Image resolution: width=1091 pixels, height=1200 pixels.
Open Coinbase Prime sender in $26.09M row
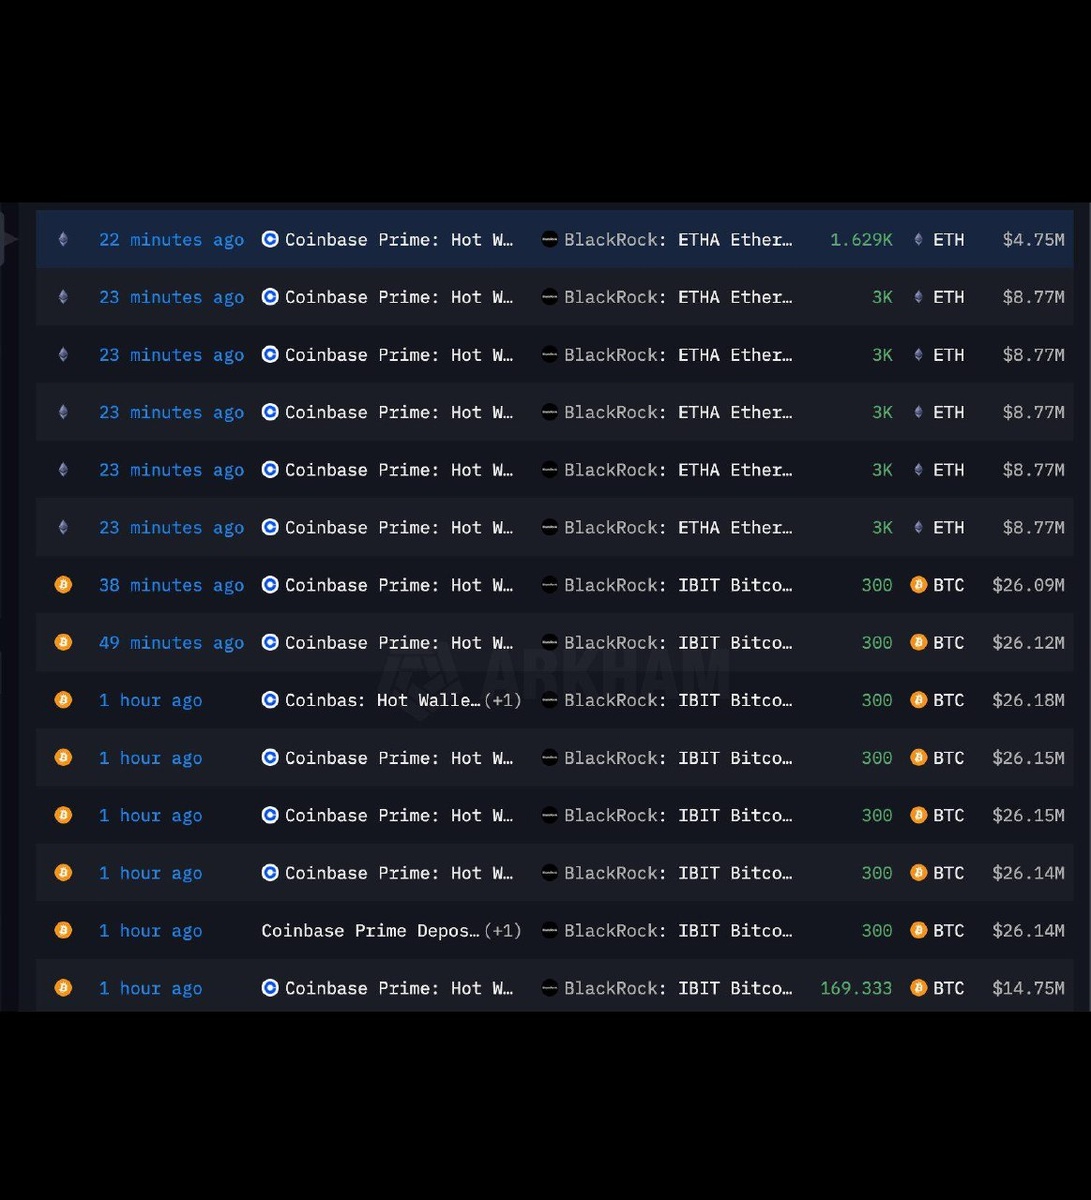[x=399, y=586]
